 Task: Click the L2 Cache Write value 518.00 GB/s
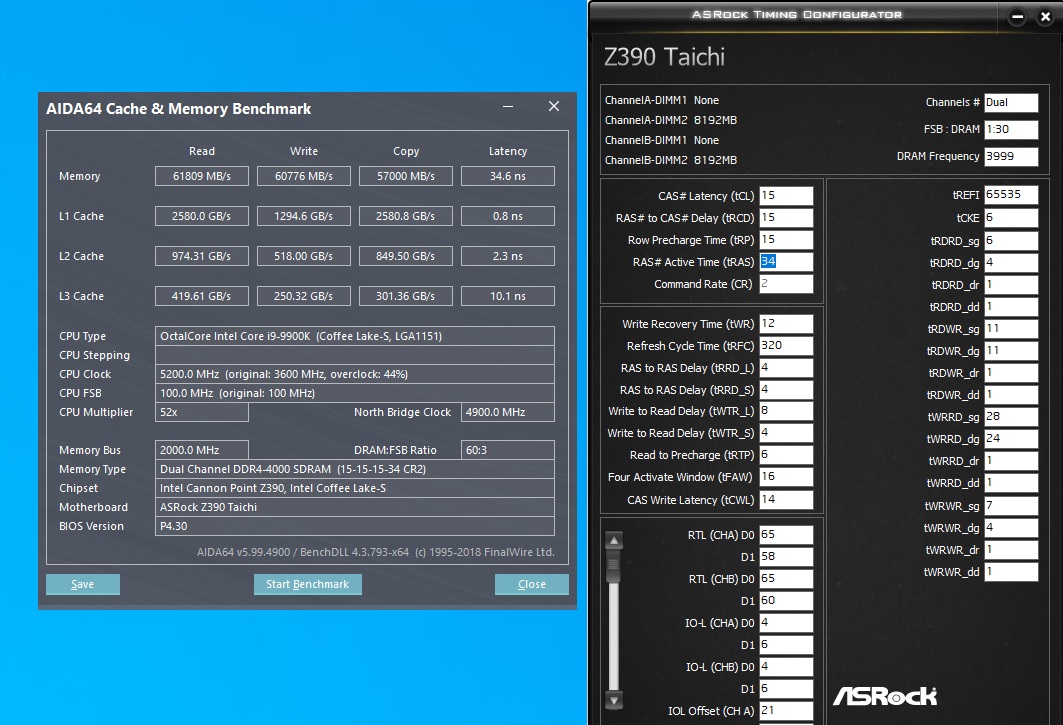tap(304, 256)
